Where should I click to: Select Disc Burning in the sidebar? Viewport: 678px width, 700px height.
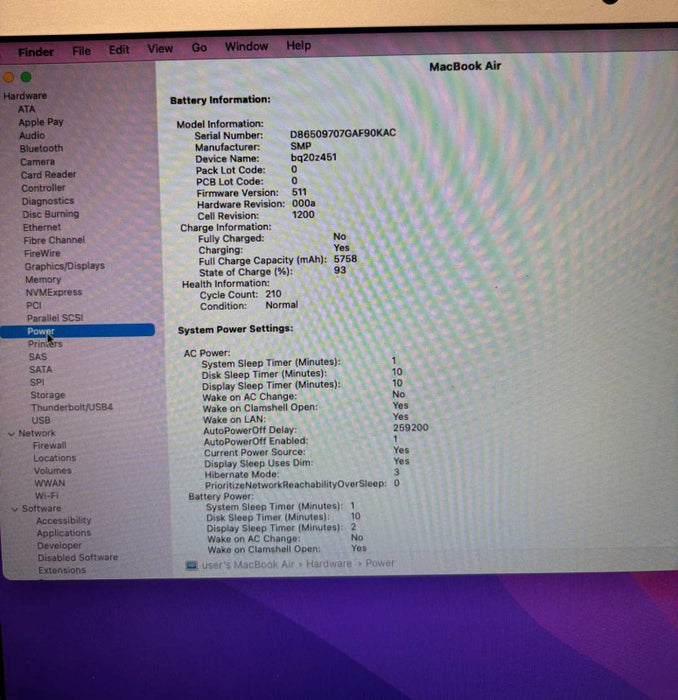[50, 214]
